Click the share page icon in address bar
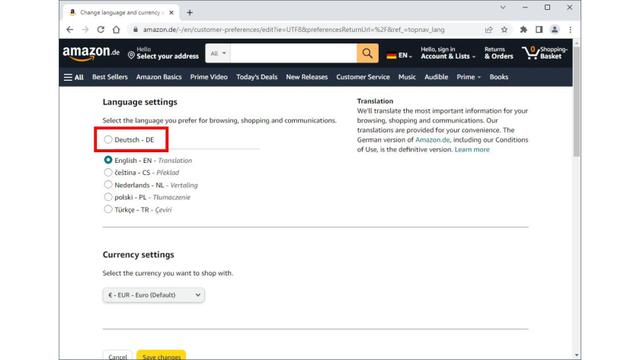The width and height of the screenshot is (640, 360). (489, 29)
